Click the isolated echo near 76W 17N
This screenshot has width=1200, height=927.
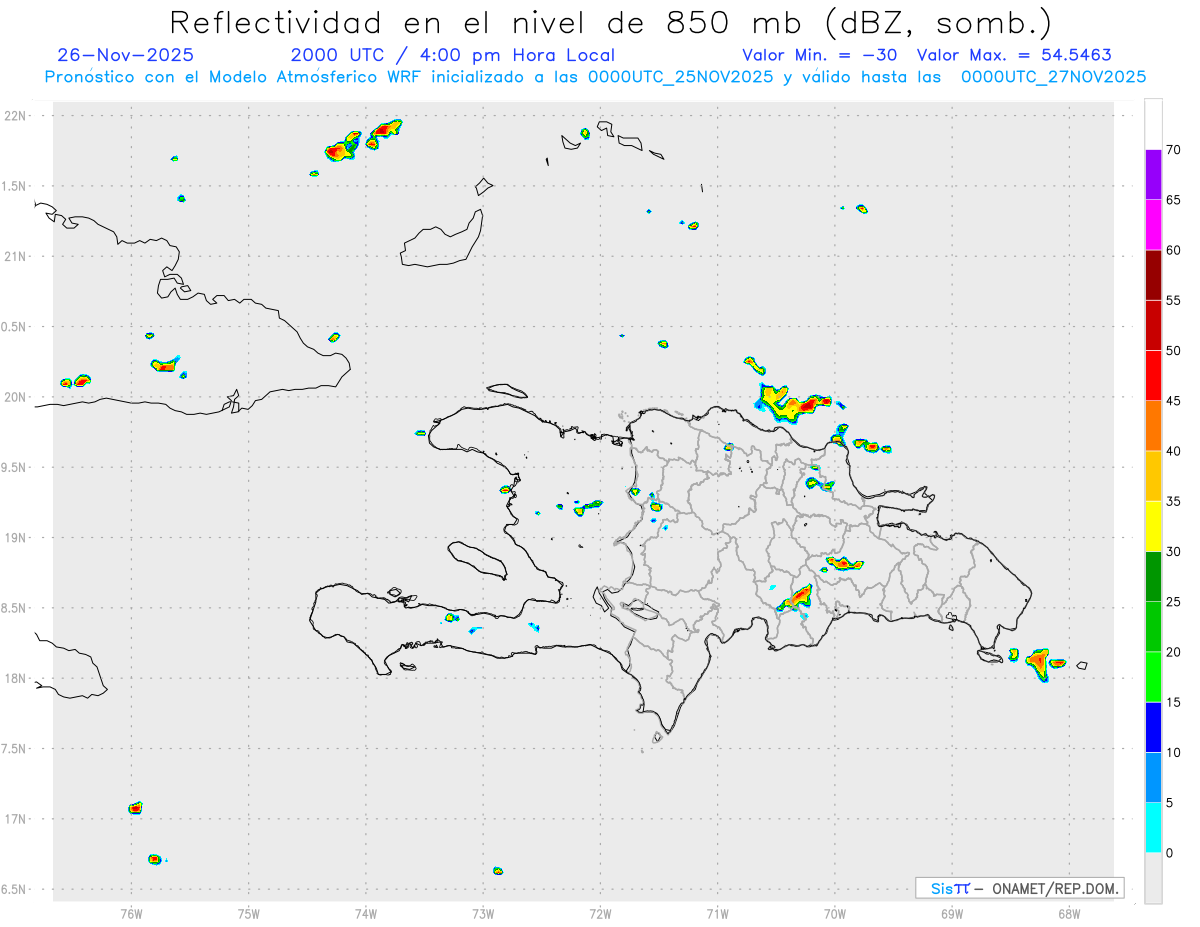coord(136,807)
